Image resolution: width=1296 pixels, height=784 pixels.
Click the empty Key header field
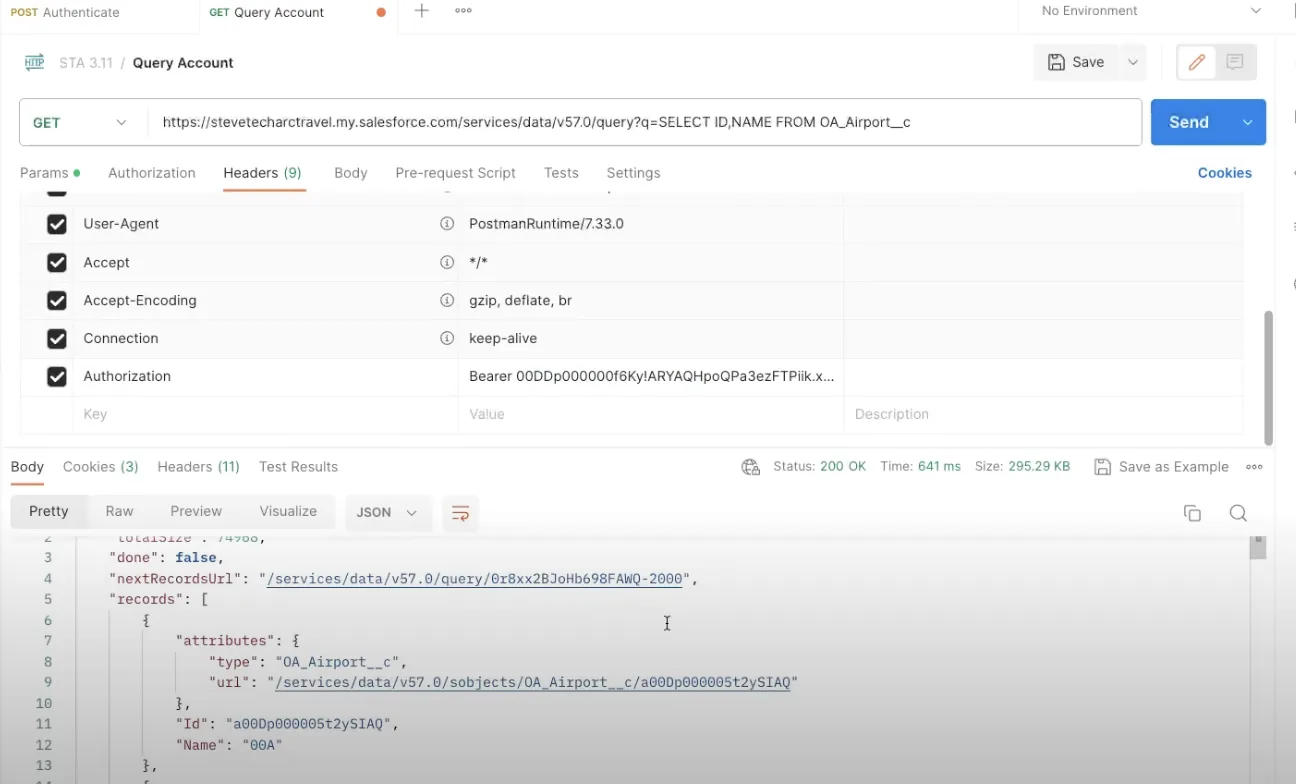coord(265,414)
